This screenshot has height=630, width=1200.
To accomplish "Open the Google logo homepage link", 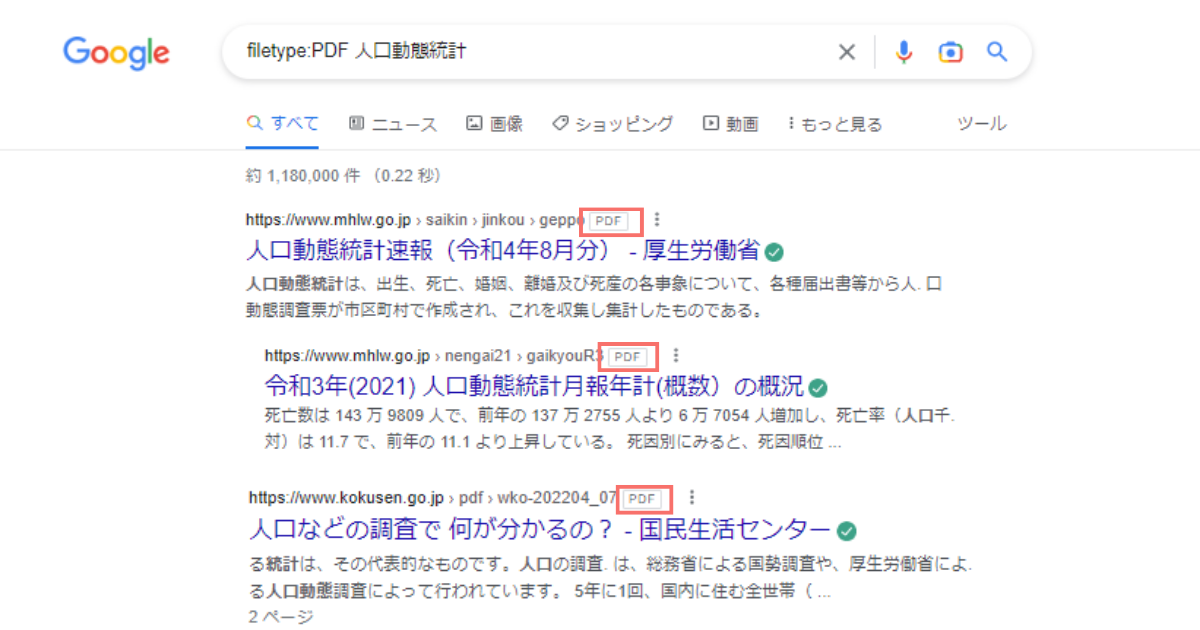I will tap(116, 52).
